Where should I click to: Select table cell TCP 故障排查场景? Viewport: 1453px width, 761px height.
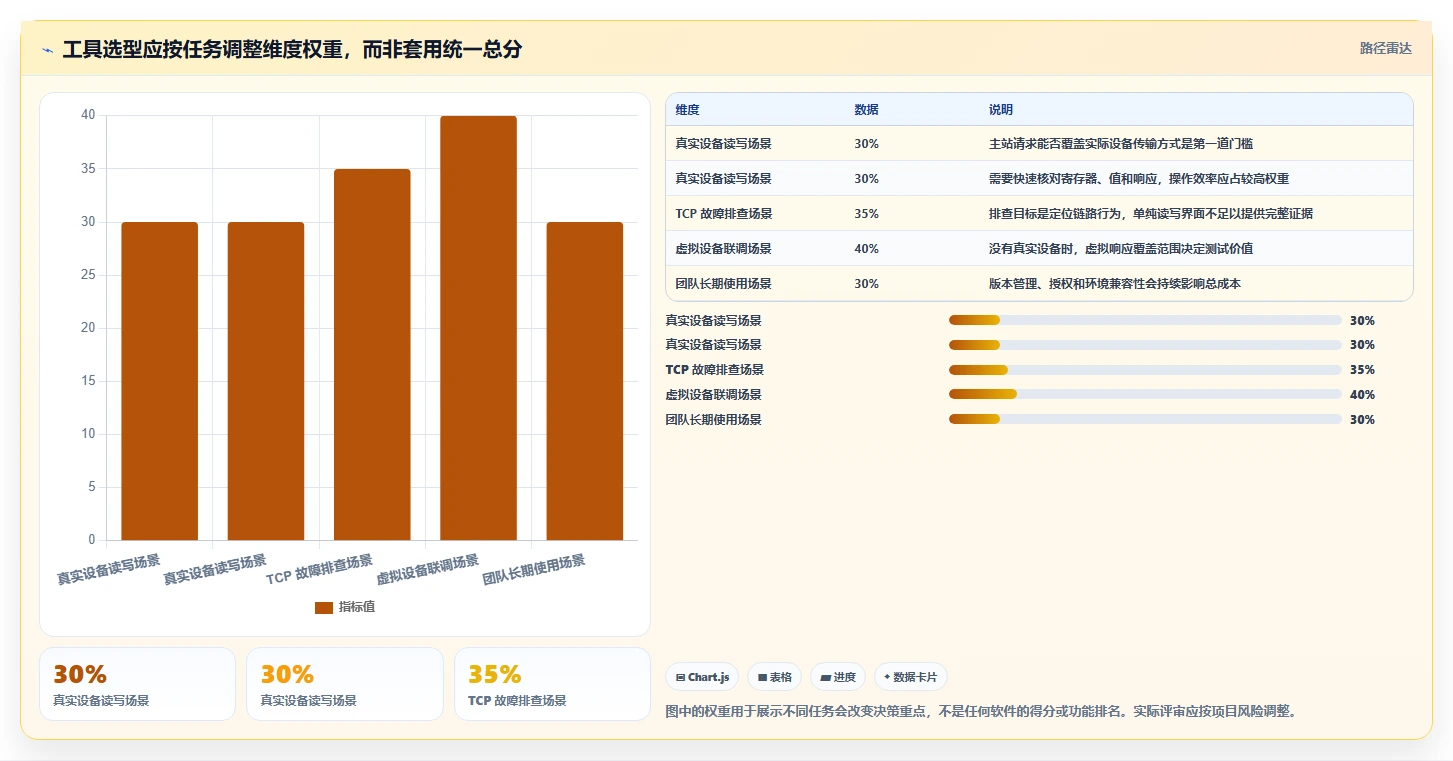click(723, 214)
